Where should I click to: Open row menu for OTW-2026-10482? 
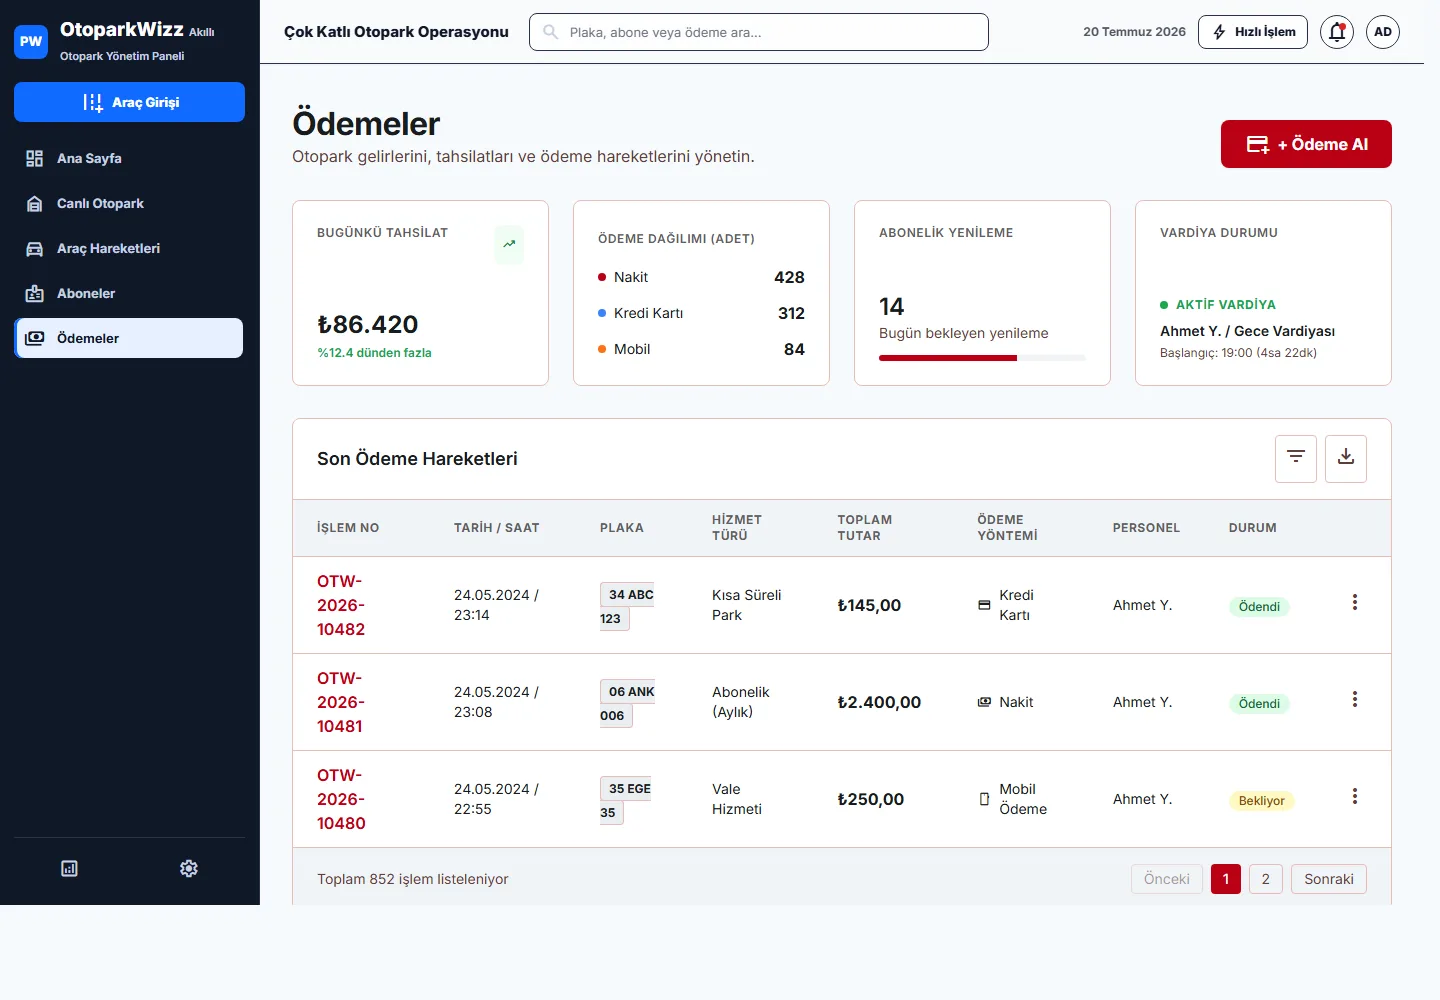point(1355,602)
